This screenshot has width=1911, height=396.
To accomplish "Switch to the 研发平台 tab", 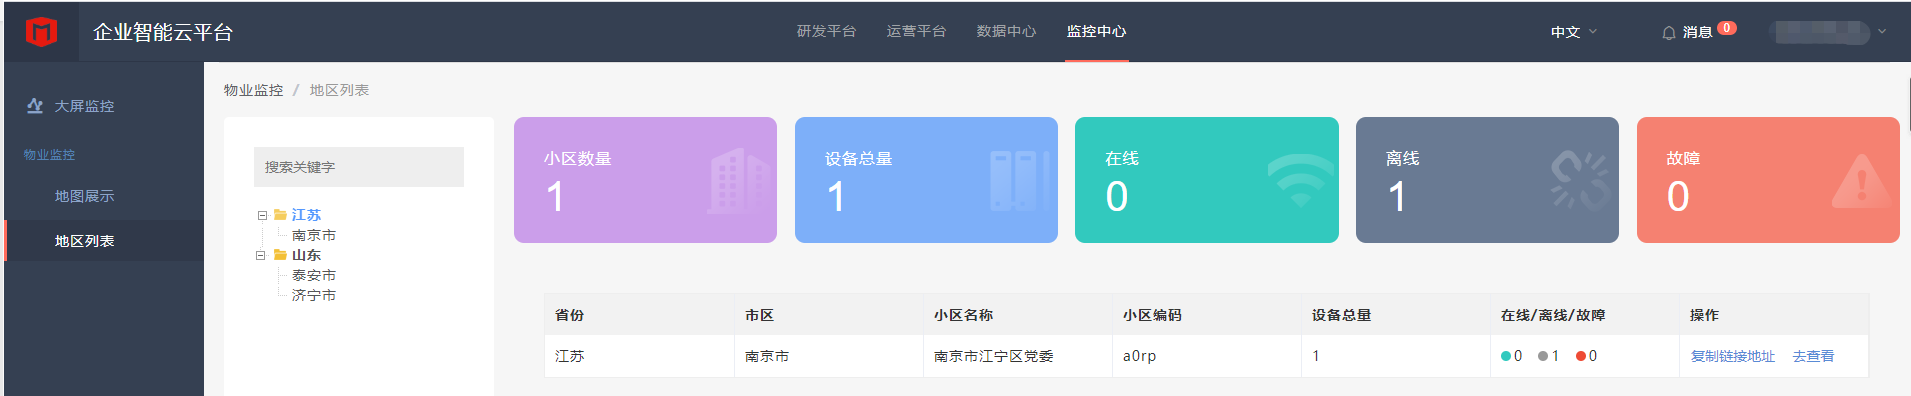I will pyautogui.click(x=826, y=31).
